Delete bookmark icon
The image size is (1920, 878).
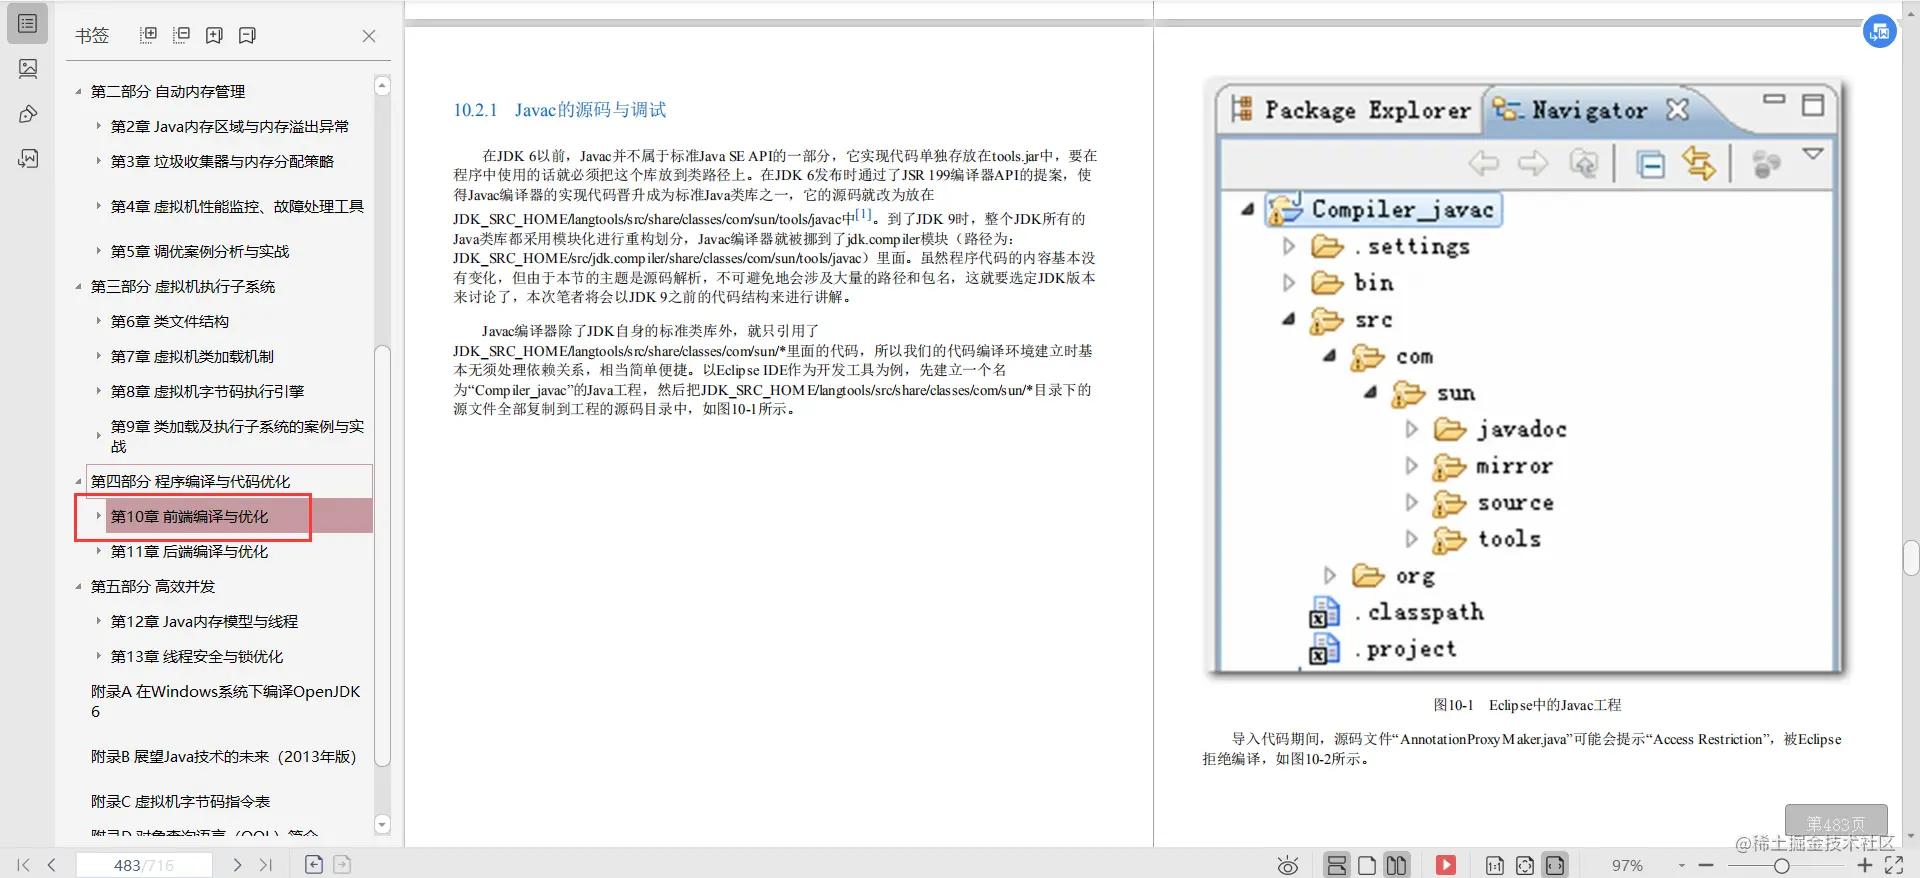(x=247, y=35)
